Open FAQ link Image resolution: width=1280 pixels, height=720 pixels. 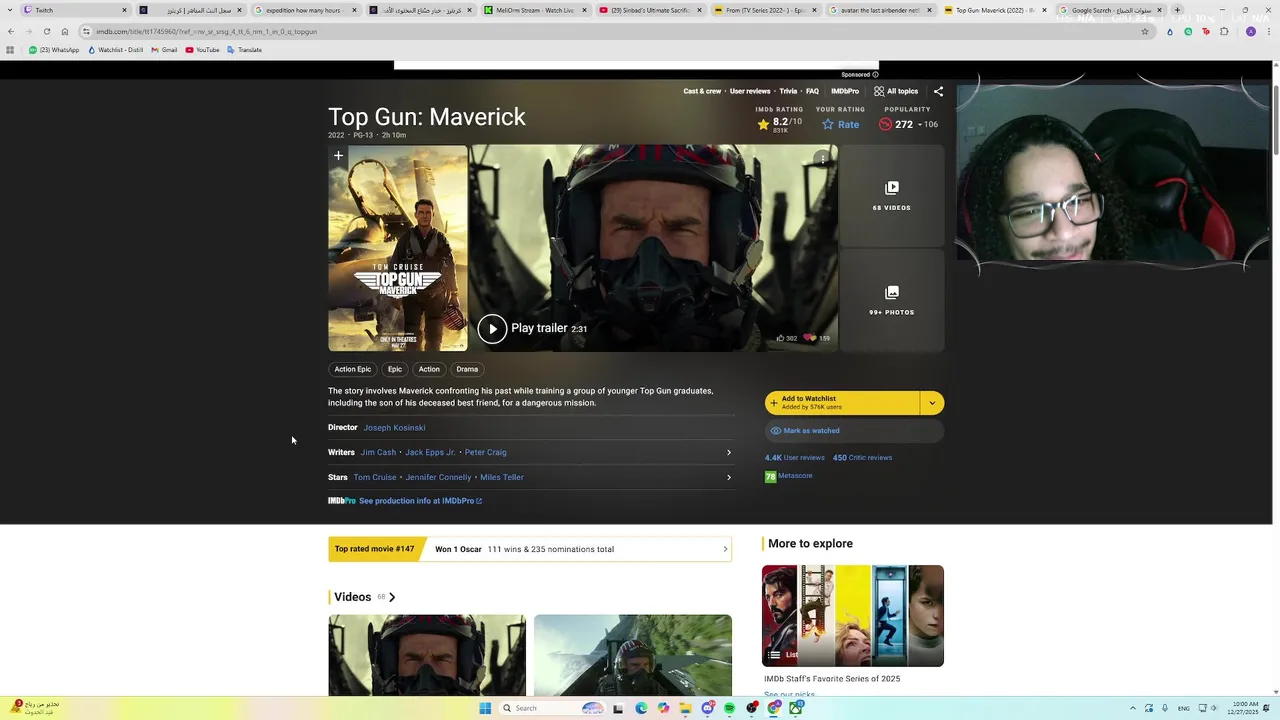812,91
